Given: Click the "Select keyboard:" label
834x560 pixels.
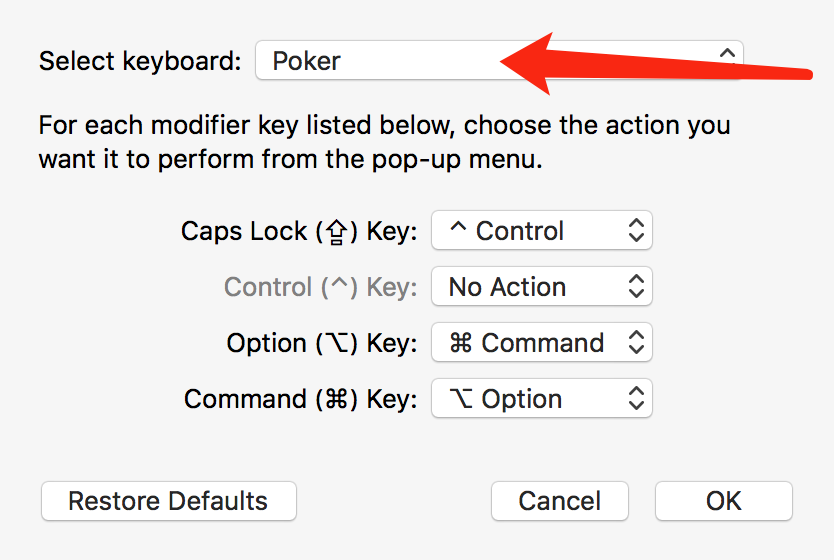Looking at the screenshot, I should pyautogui.click(x=140, y=61).
